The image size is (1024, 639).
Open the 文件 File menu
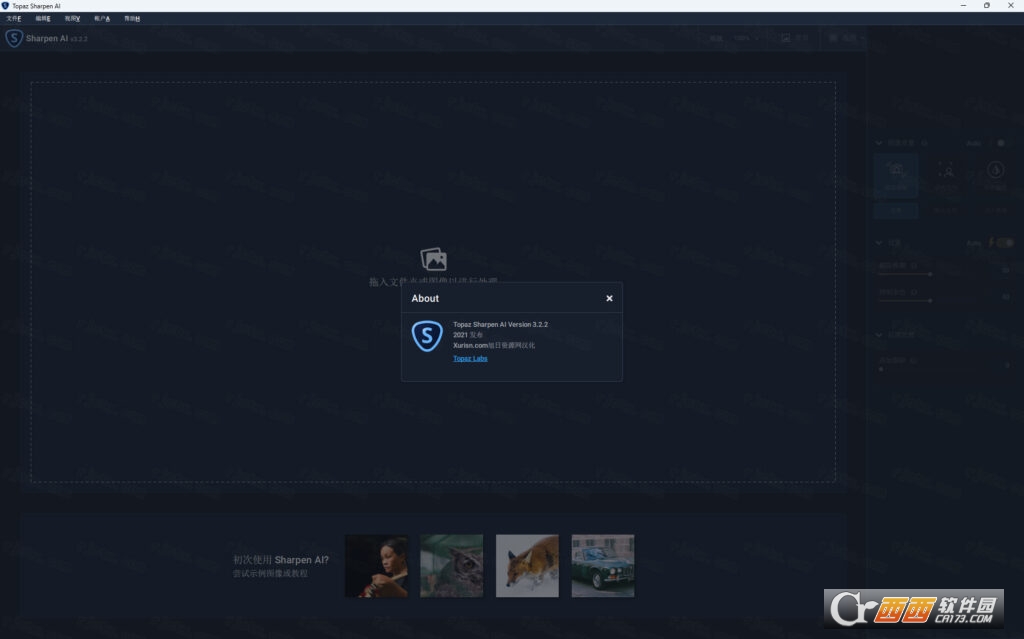14,18
